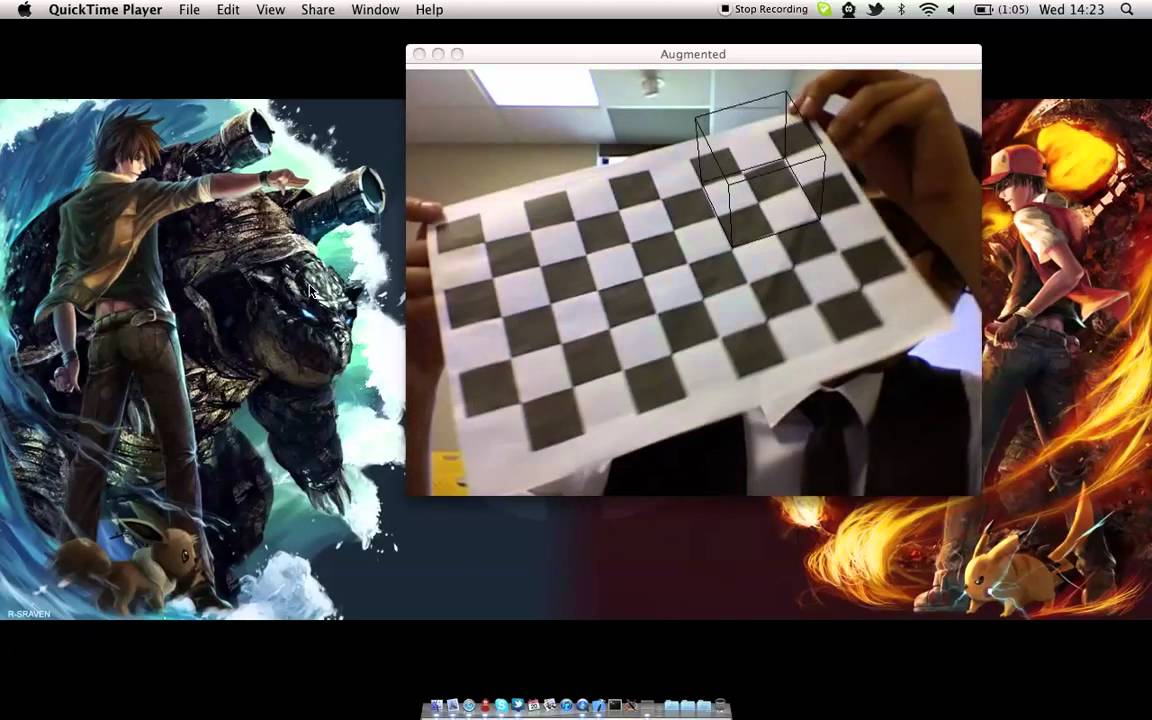Open Spotlight search magnifier
Viewport: 1152px width, 720px height.
pos(1126,10)
